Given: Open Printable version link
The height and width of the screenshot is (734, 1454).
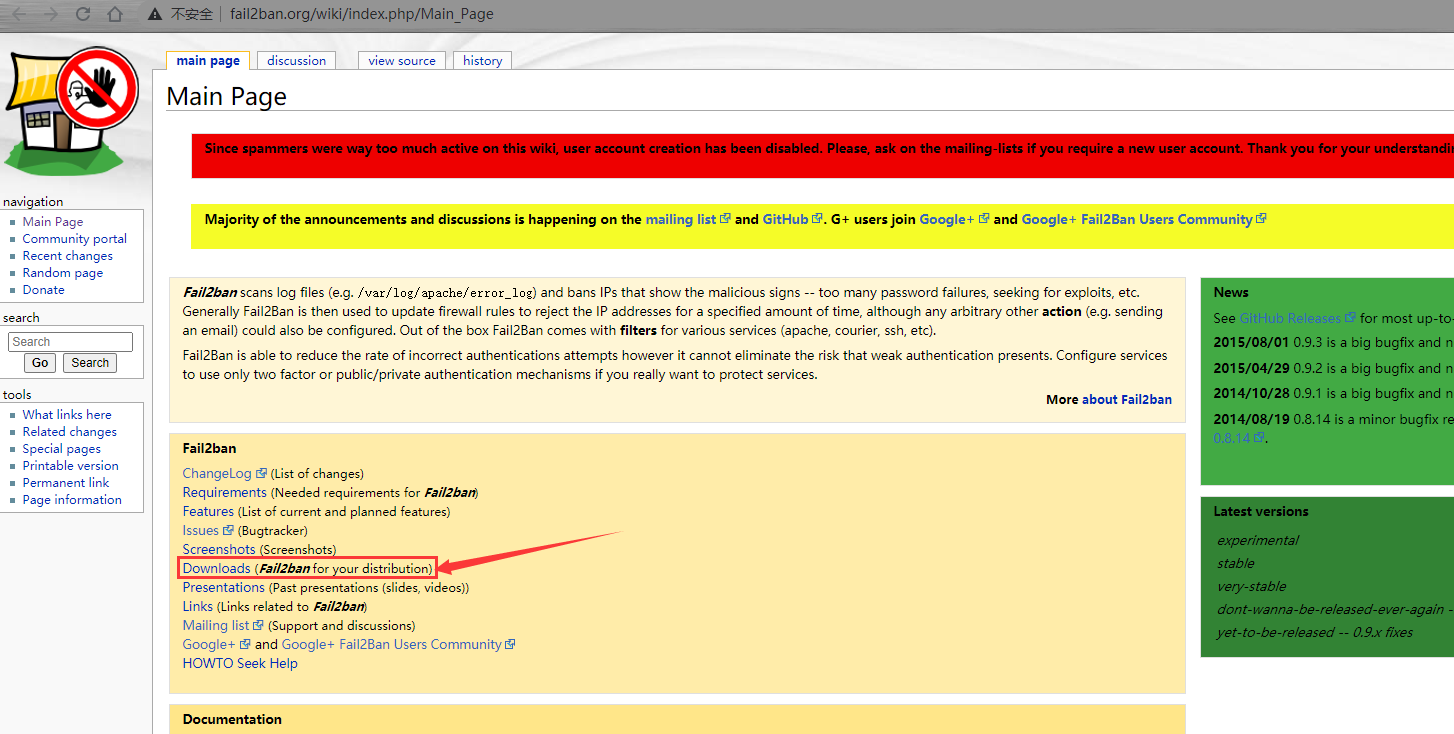Looking at the screenshot, I should coord(71,466).
